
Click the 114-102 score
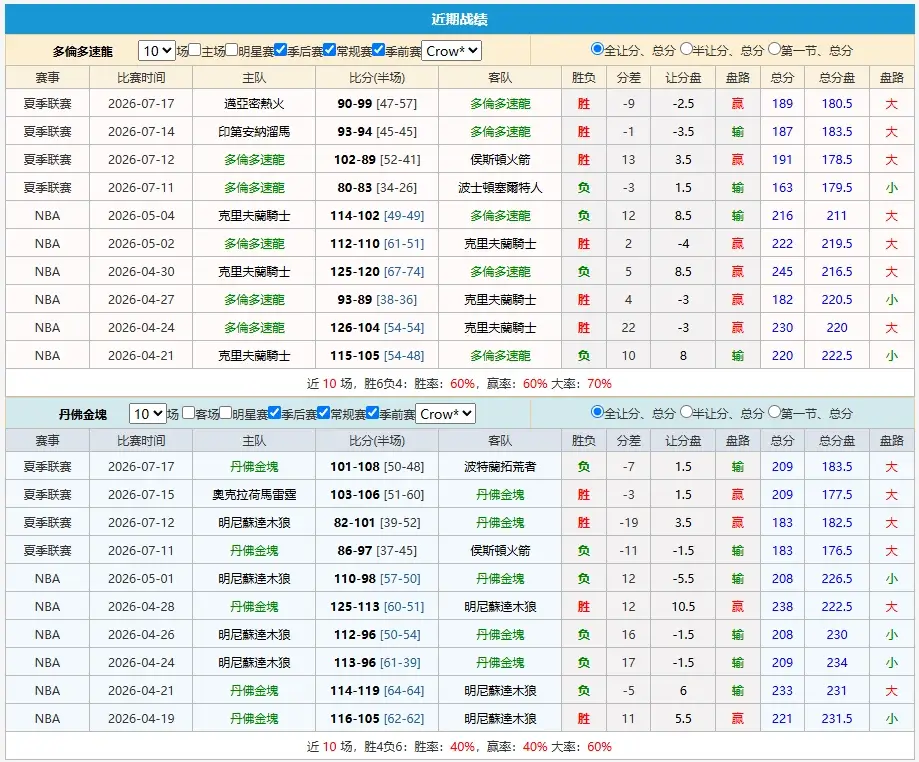click(355, 216)
